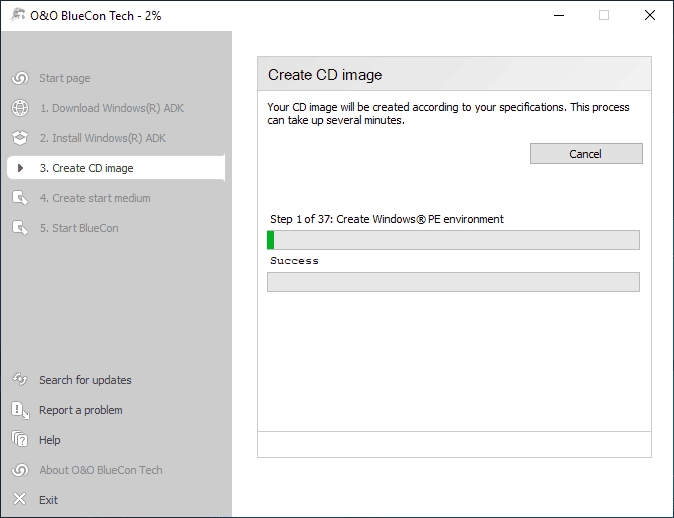Select 3. Create CD image step
The width and height of the screenshot is (674, 518).
pyautogui.click(x=116, y=168)
